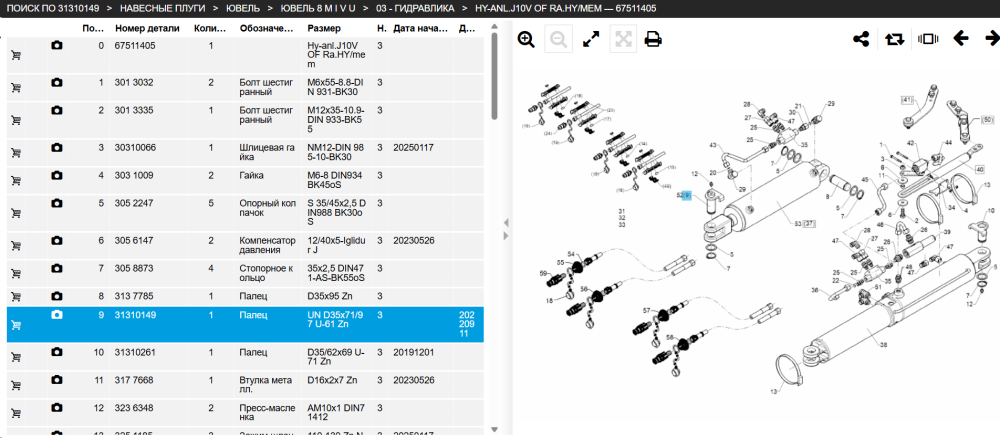Zoom in on the parts diagram

click(526, 40)
